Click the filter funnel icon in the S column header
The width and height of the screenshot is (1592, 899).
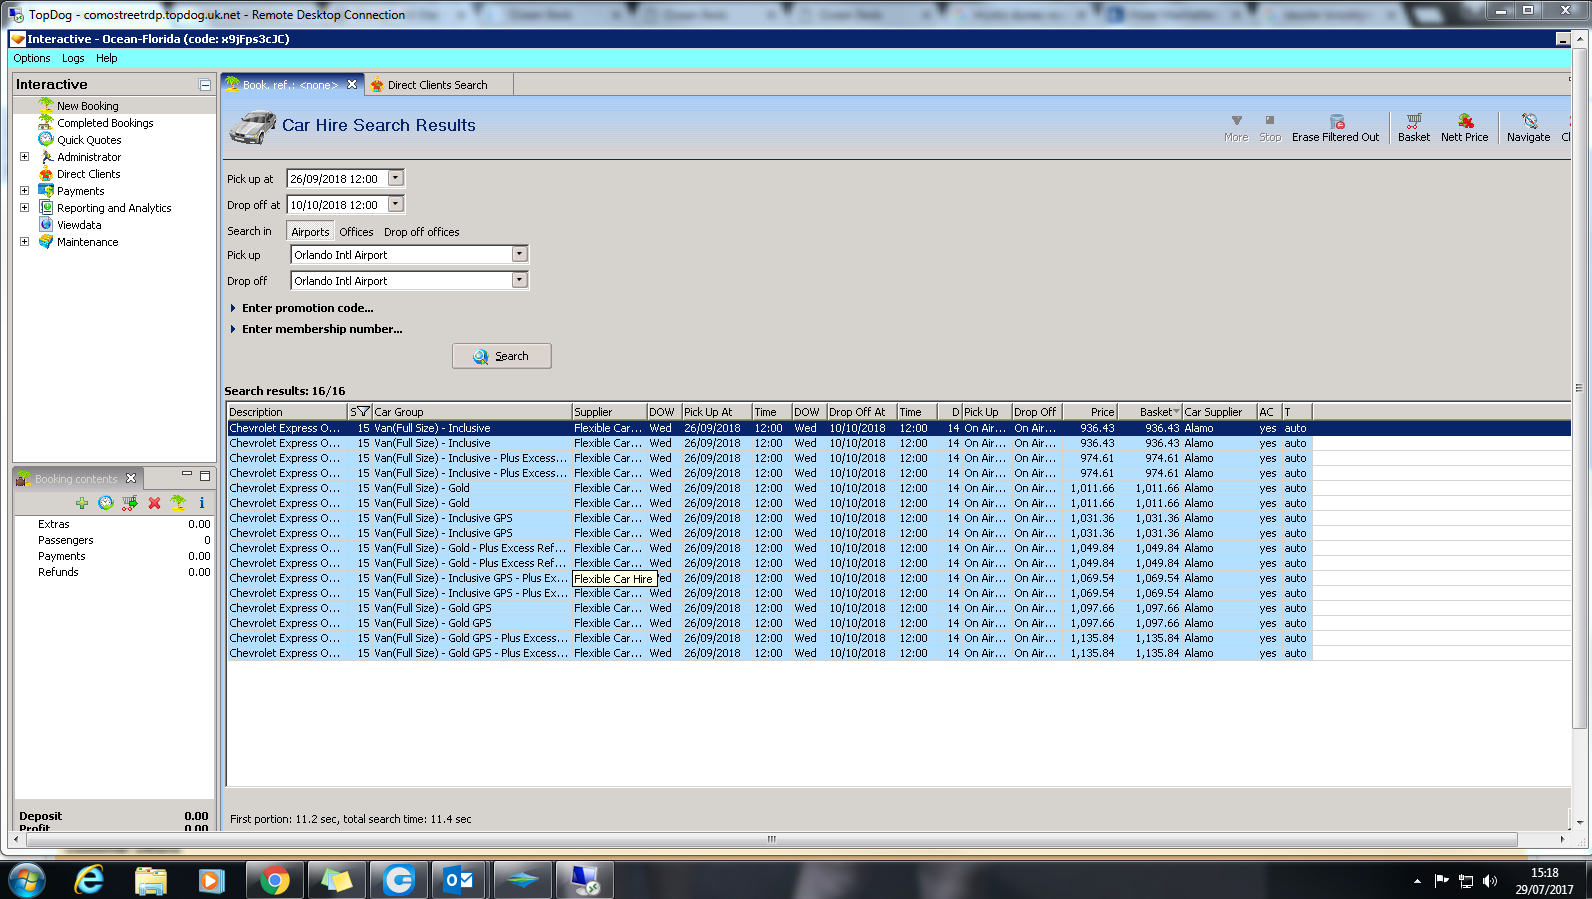tap(363, 412)
